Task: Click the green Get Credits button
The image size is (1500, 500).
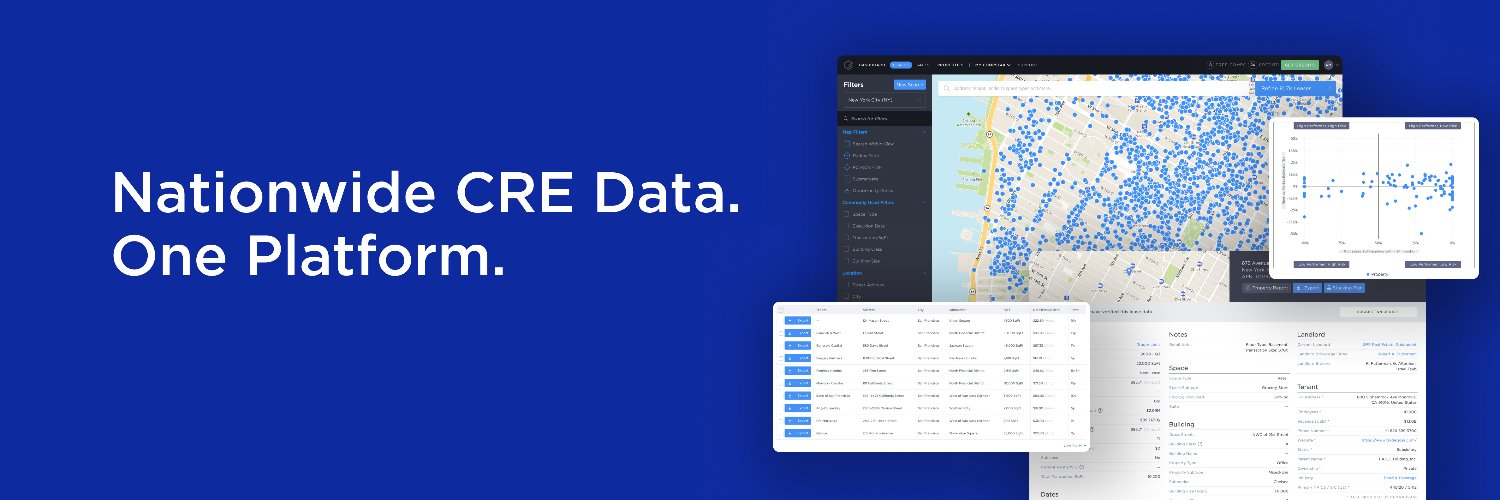Action: pyautogui.click(x=1299, y=64)
